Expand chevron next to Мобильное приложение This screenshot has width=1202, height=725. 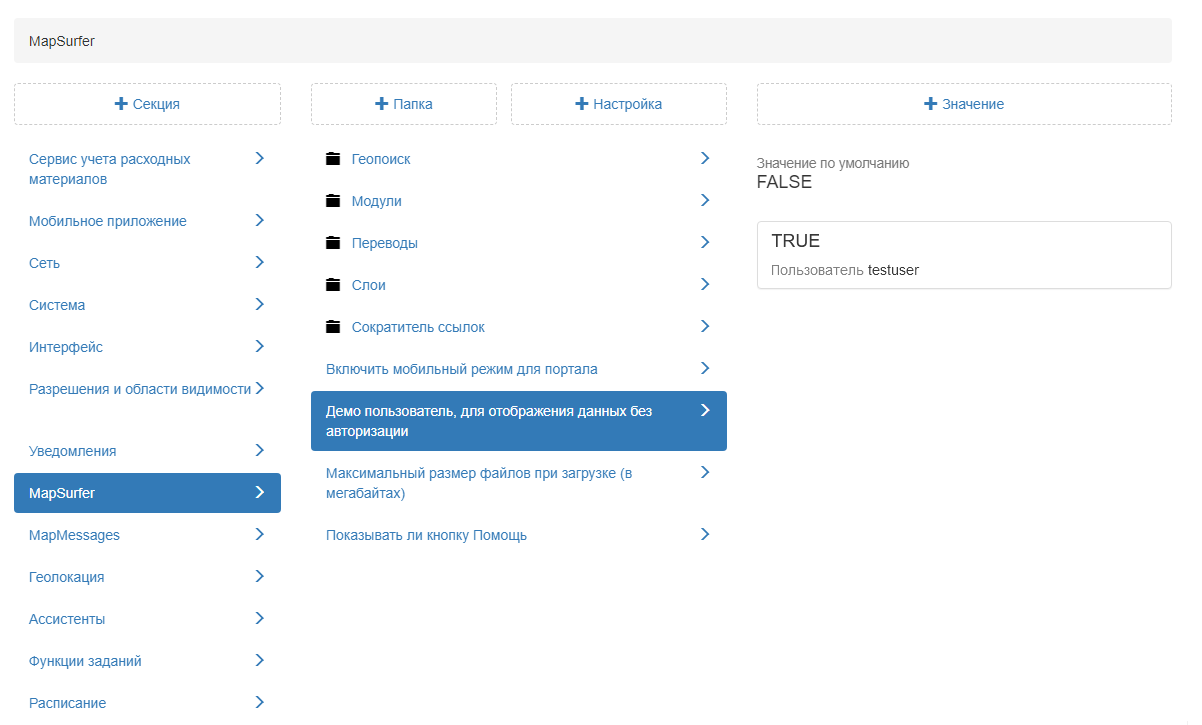[259, 220]
